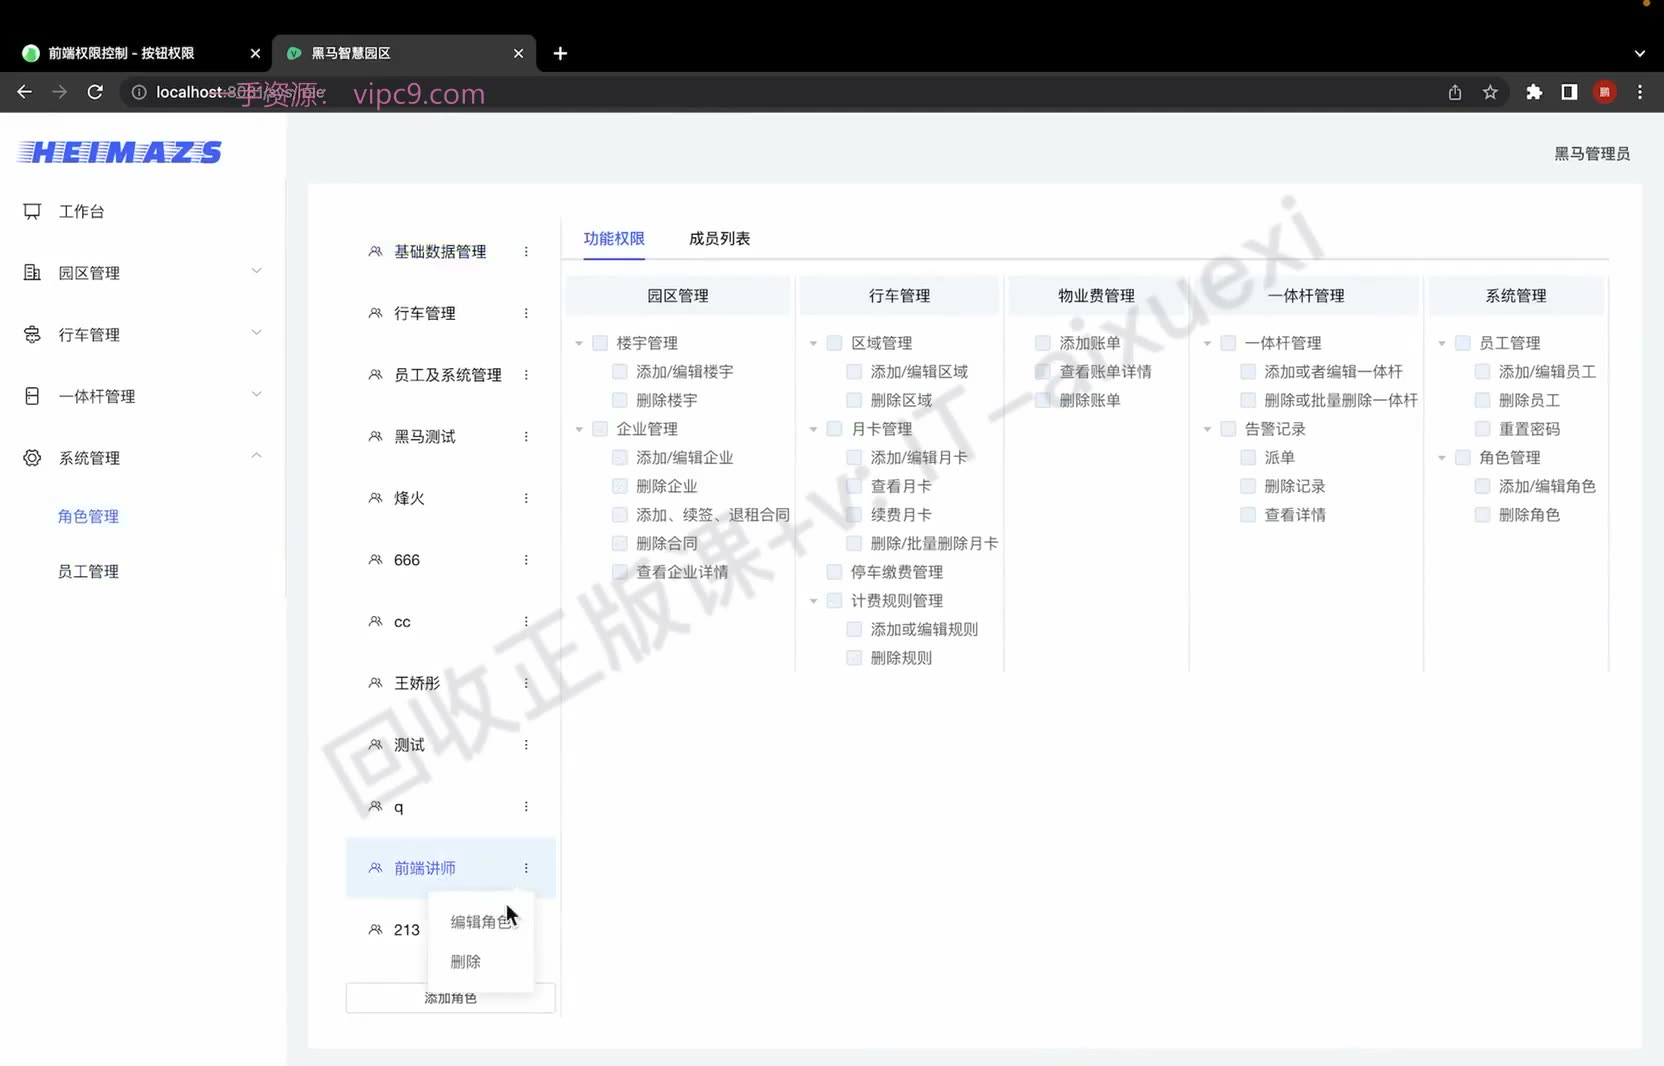Viewport: 1664px width, 1066px height.
Task: Click the 园区管理 building icon in sidebar
Action: [x=32, y=273]
